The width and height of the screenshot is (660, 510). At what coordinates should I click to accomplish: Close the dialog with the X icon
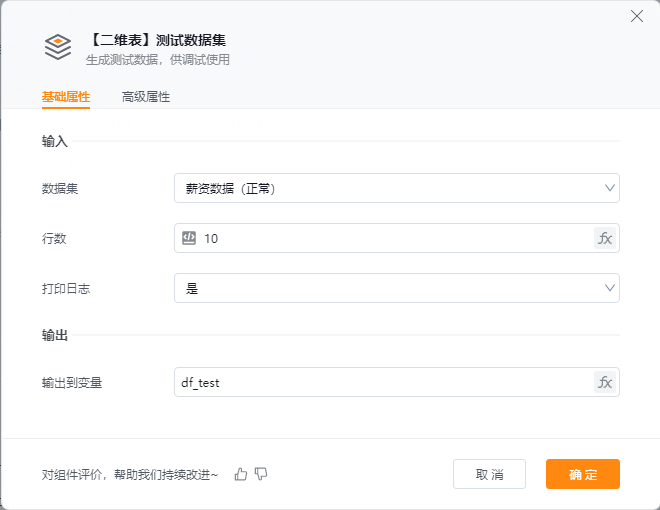[637, 16]
